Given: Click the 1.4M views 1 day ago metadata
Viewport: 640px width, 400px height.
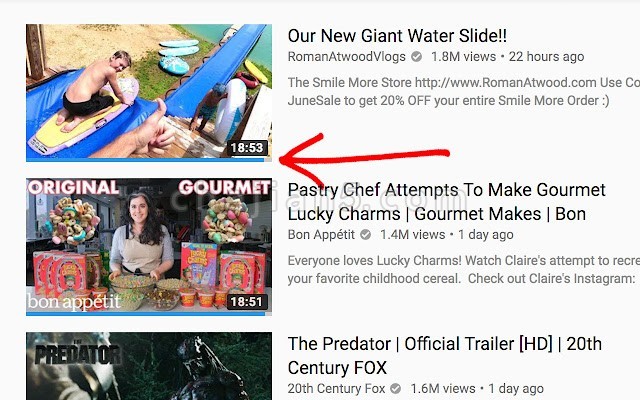Looking at the screenshot, I should [447, 235].
